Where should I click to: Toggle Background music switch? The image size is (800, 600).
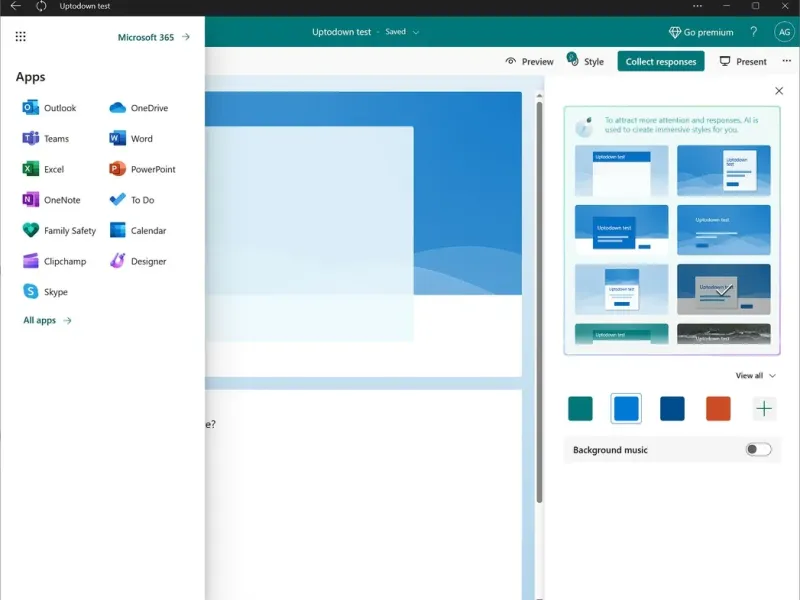point(758,449)
